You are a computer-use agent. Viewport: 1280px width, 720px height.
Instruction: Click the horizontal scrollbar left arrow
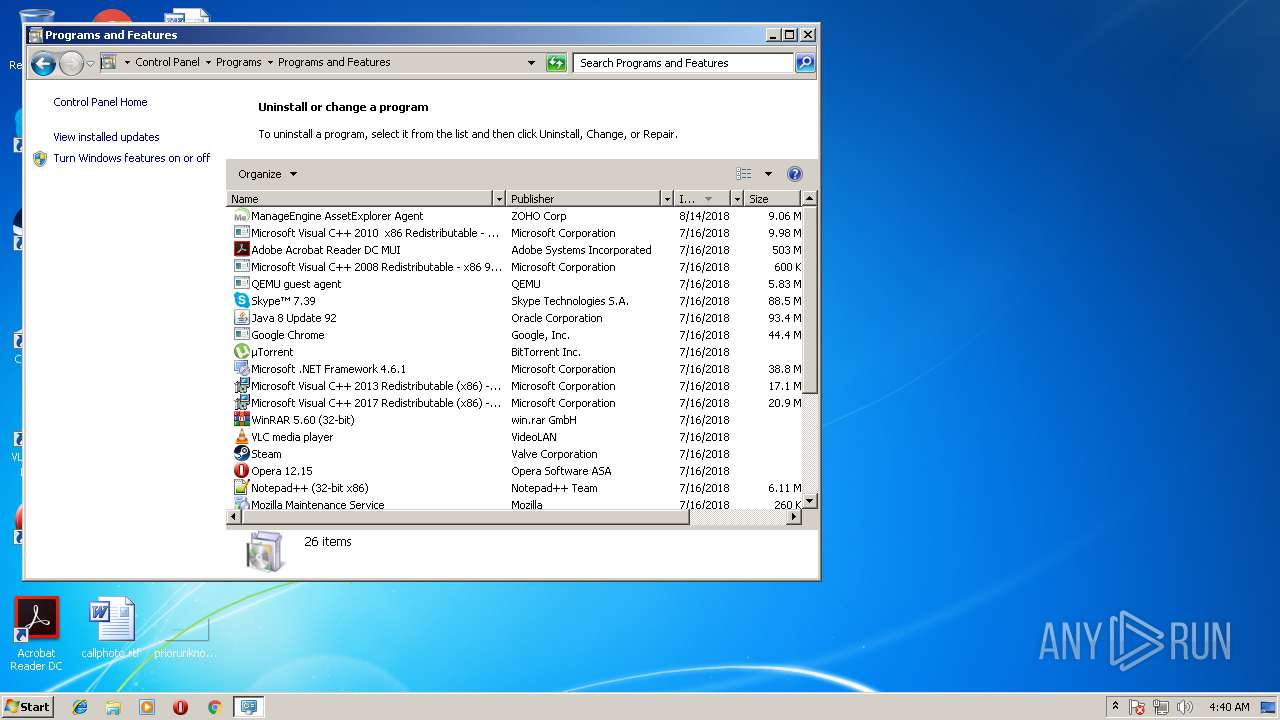coord(235,517)
